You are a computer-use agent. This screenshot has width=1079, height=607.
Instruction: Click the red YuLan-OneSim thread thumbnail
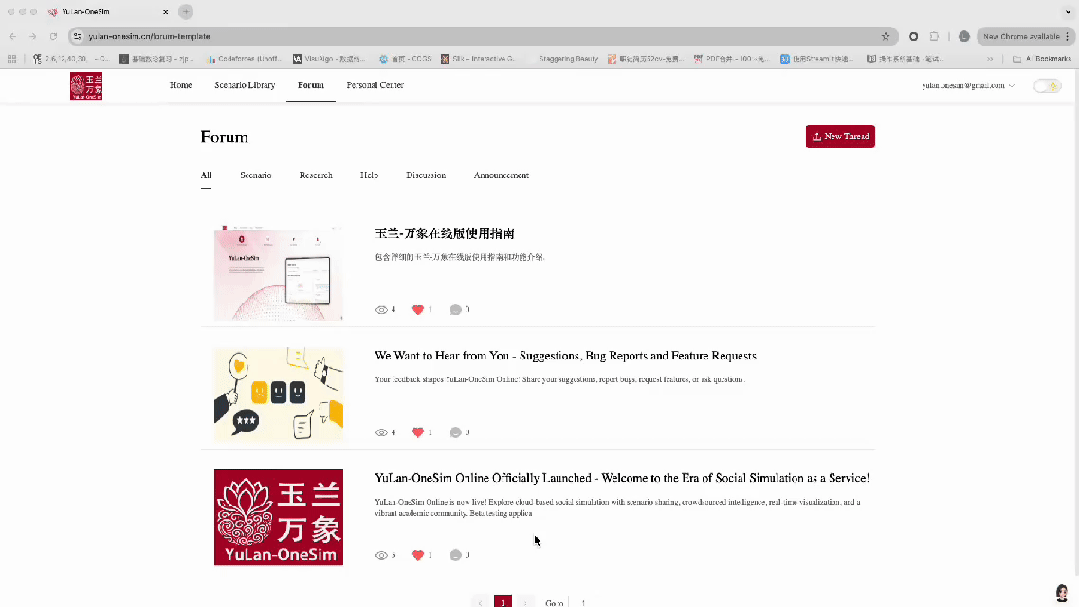pos(278,517)
